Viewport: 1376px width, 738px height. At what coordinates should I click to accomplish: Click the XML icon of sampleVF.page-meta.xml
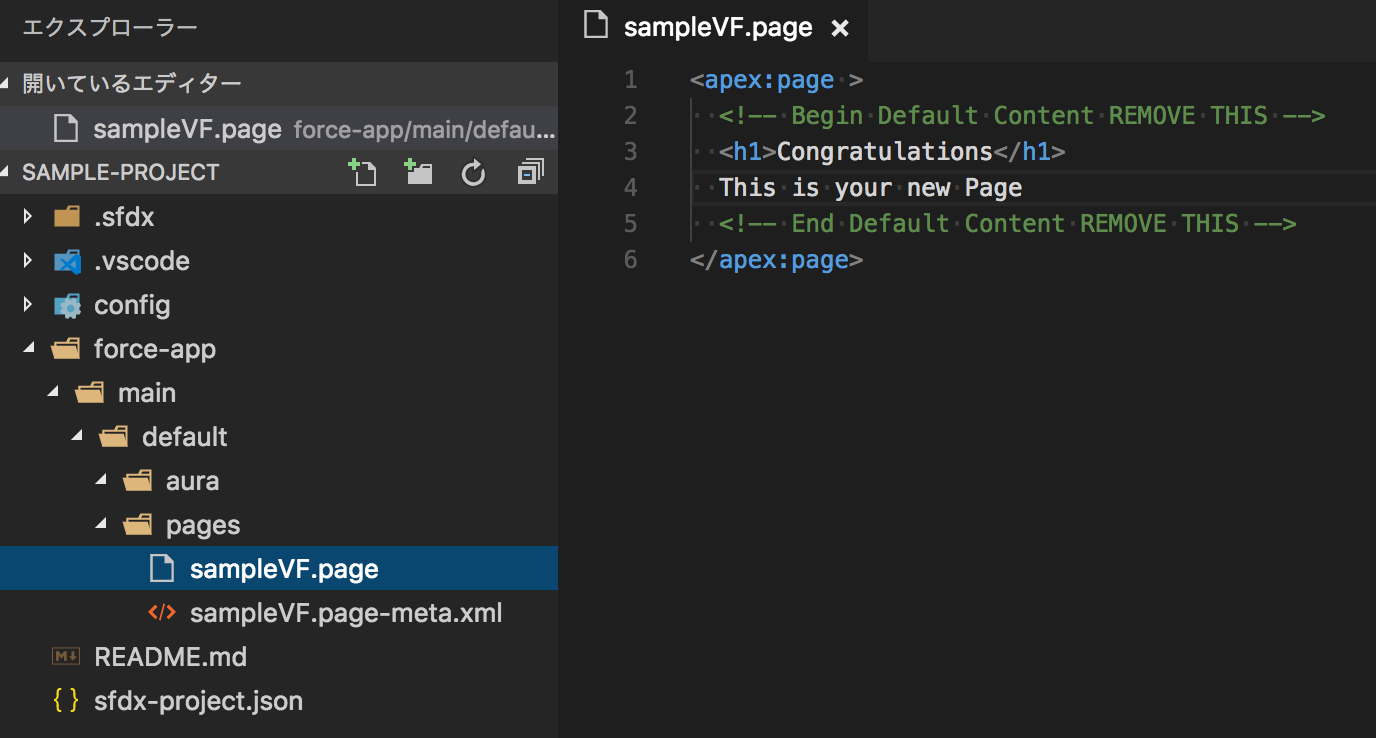coord(162,613)
